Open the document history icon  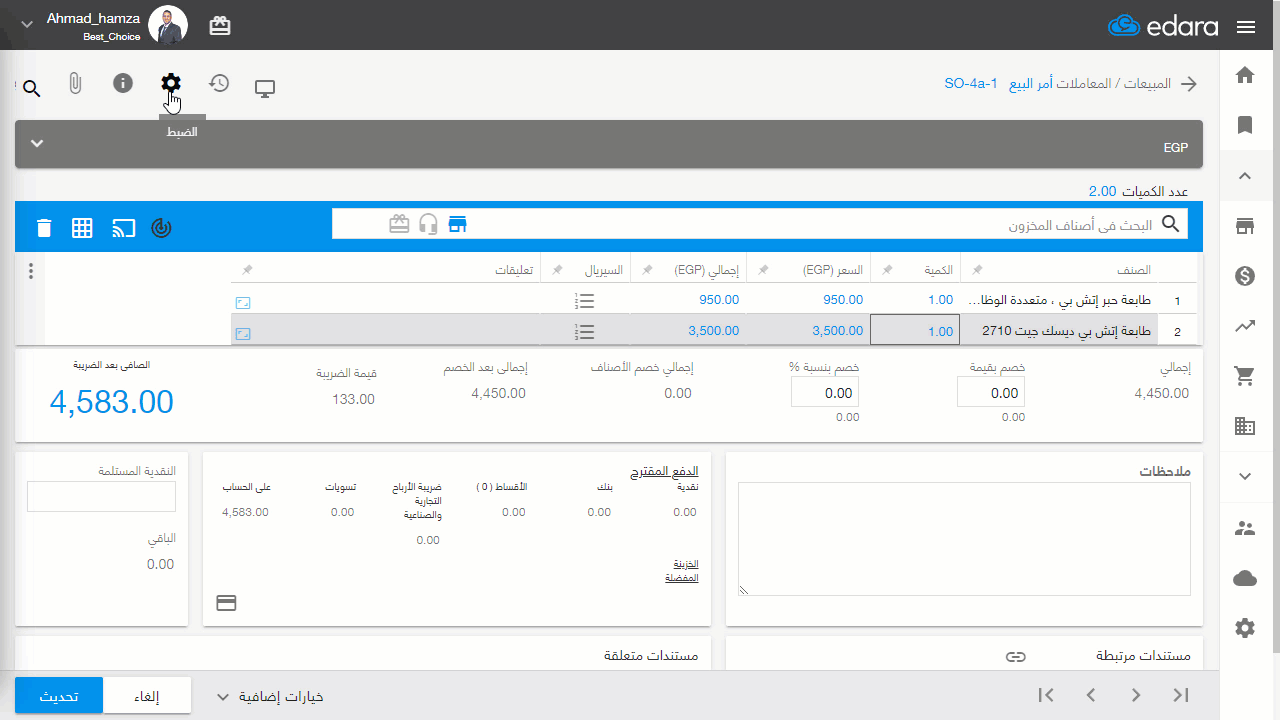[219, 83]
